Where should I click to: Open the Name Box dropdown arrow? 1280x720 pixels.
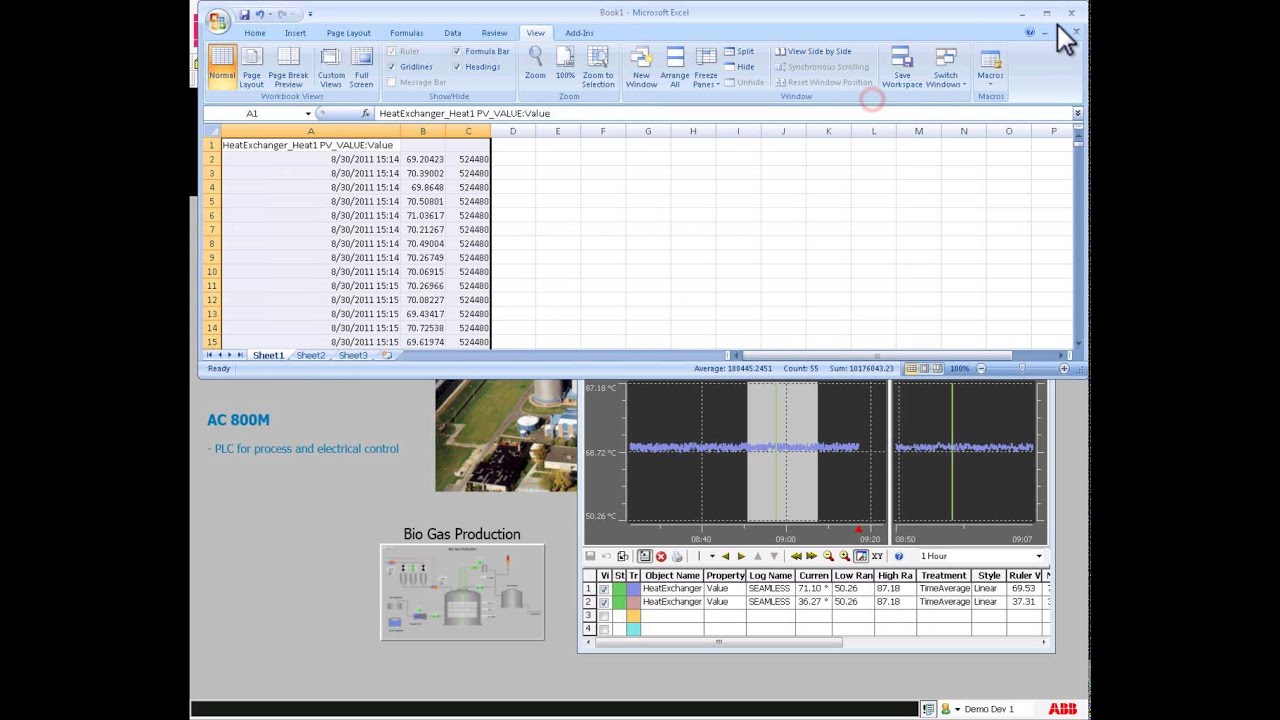[x=308, y=114]
